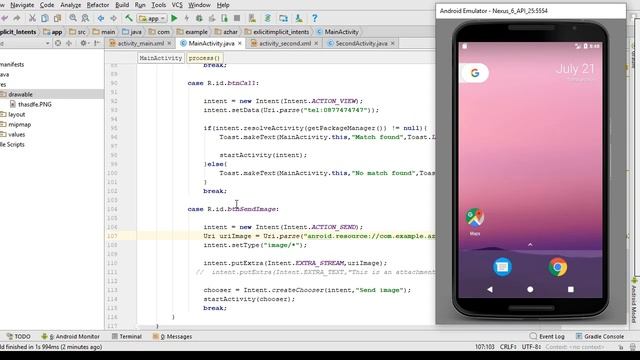640x360 pixels.
Task: Close the activity_main.xml tab
Action: click(169, 43)
